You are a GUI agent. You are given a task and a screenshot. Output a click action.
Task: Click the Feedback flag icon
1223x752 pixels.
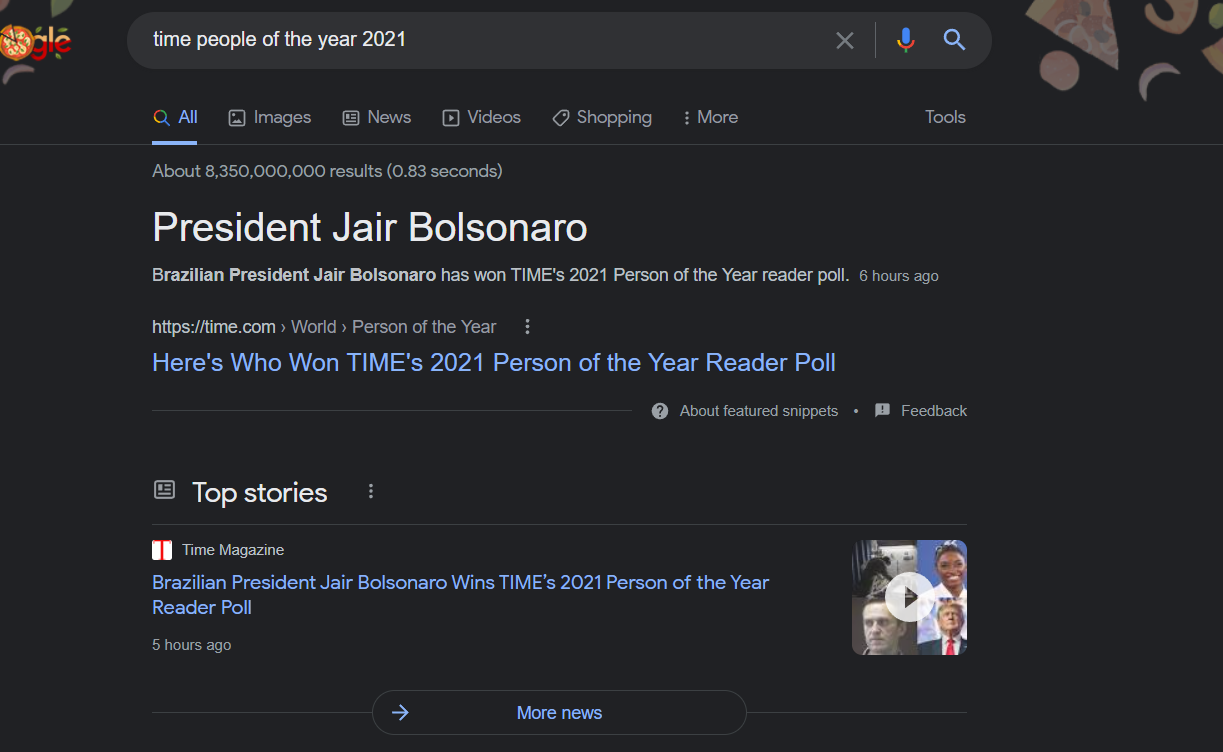point(882,411)
